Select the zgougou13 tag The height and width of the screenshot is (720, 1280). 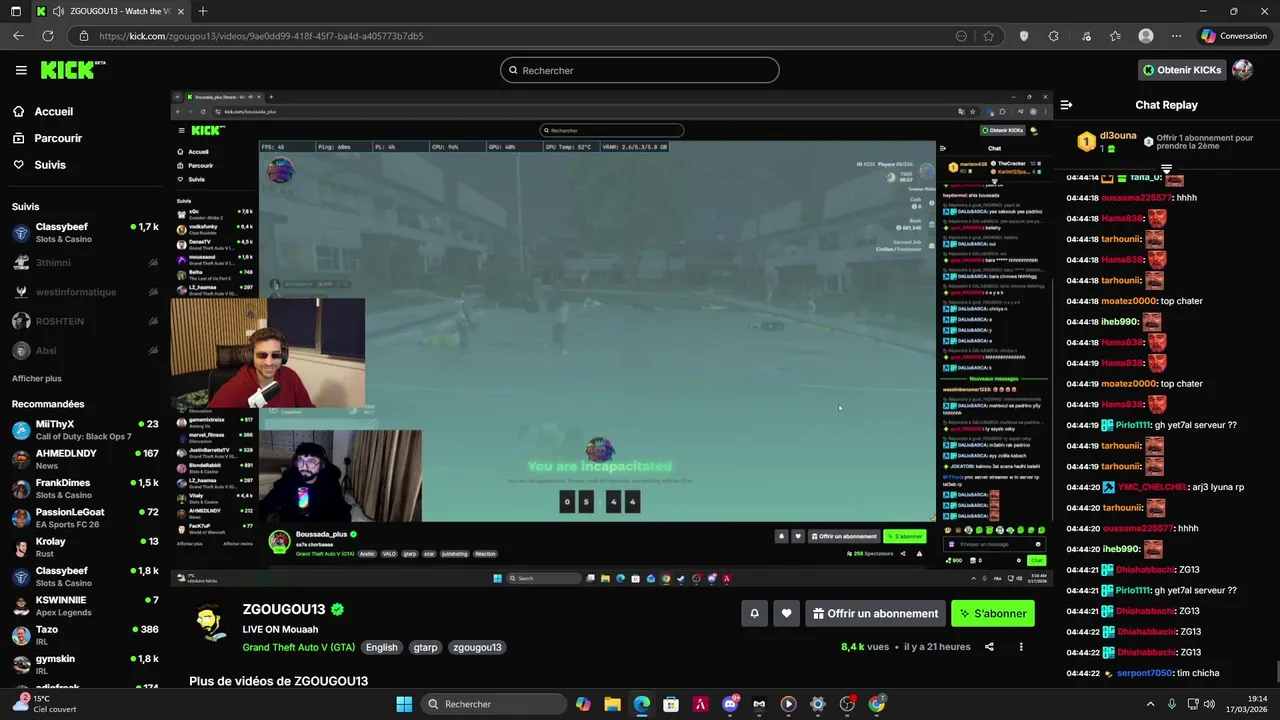pos(477,647)
